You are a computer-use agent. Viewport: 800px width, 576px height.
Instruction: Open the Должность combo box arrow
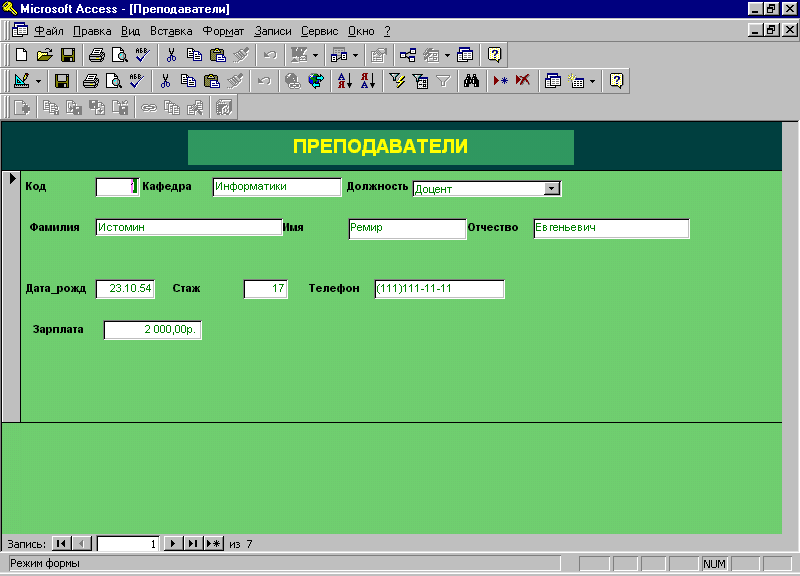click(x=551, y=189)
